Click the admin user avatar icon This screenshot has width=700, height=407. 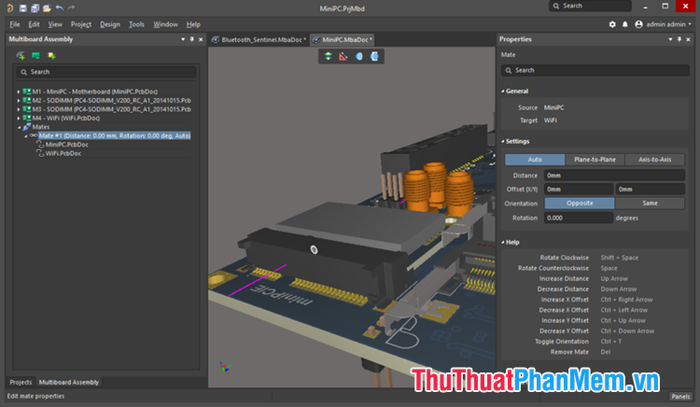coord(639,24)
